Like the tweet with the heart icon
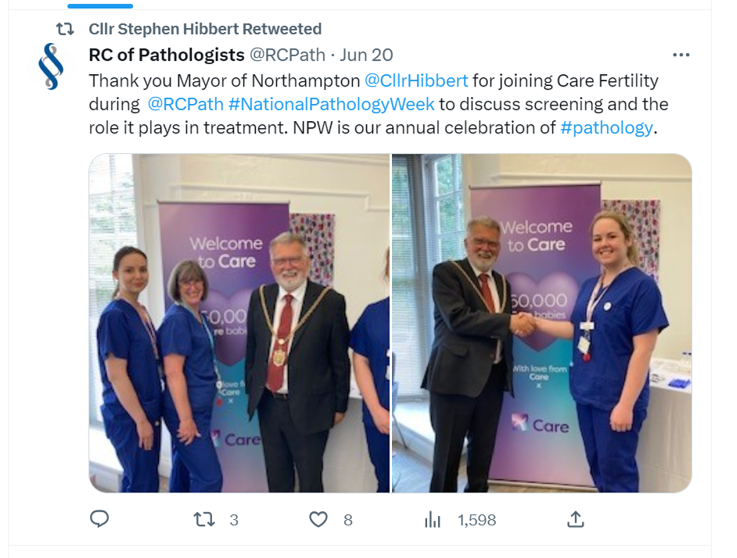This screenshot has height=558, width=737. pos(318,519)
